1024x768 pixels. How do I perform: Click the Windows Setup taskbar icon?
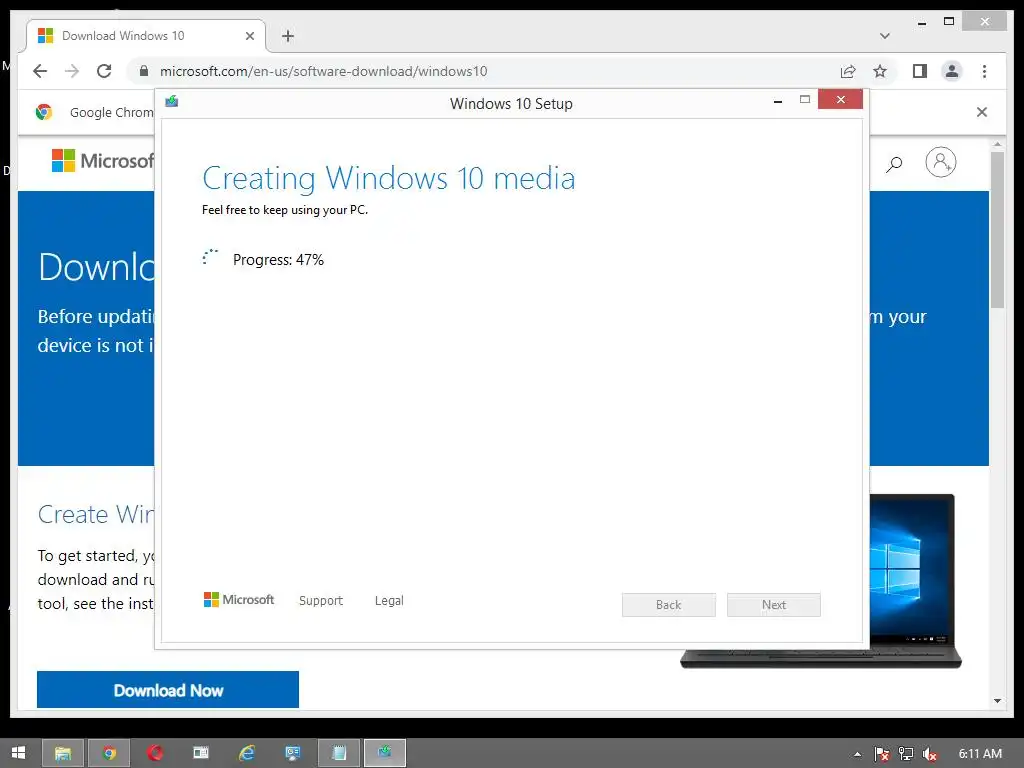point(385,753)
